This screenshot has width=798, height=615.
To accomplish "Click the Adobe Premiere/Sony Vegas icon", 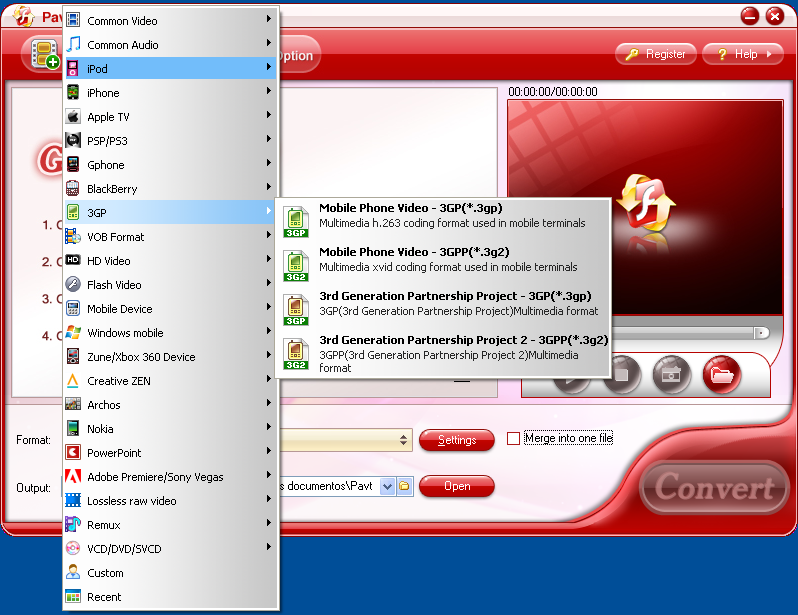I will (x=73, y=476).
